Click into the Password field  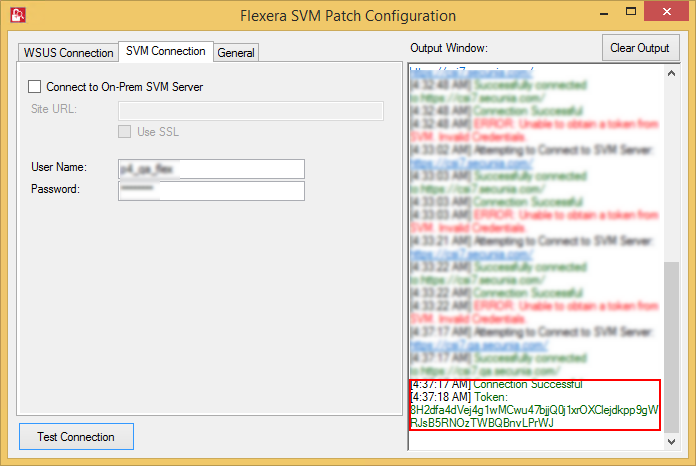210,190
